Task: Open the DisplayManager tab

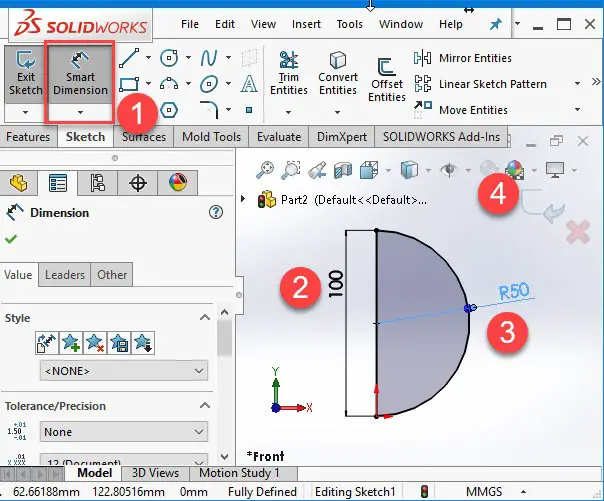Action: 178,183
